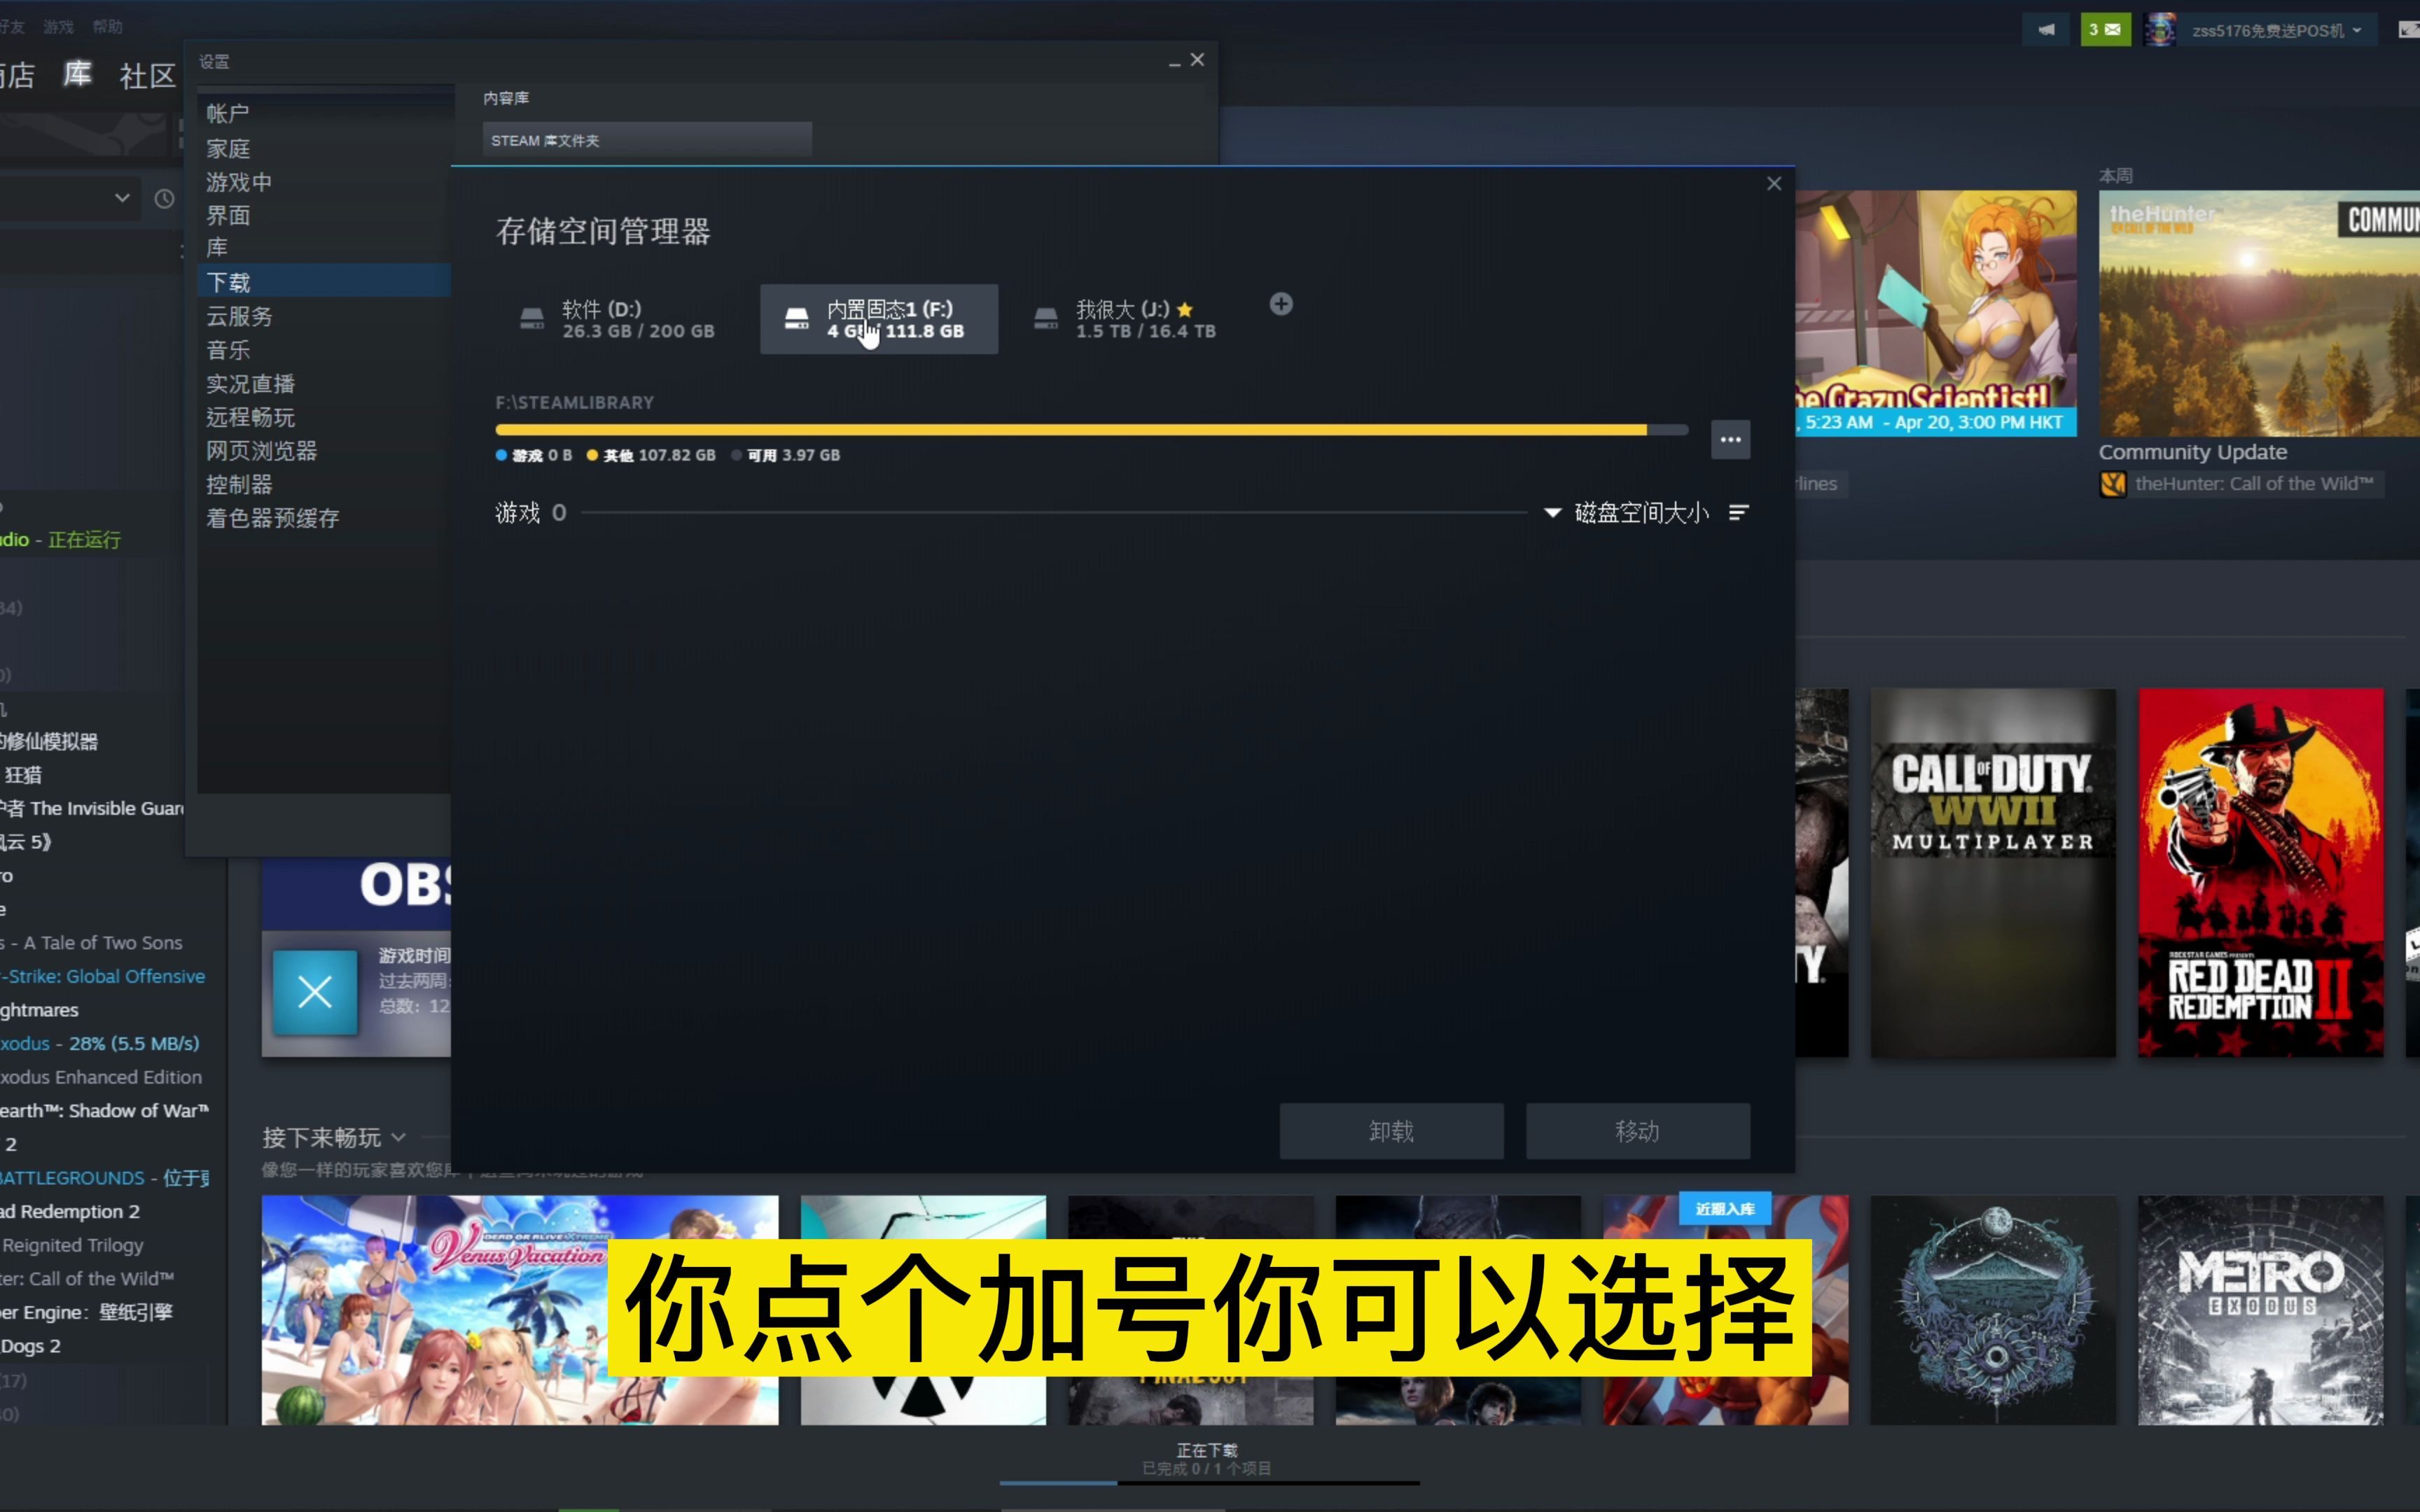Select 修仙模拟器 in the library list
Screen dimensions: 2420x1512
pyautogui.click(x=49, y=741)
